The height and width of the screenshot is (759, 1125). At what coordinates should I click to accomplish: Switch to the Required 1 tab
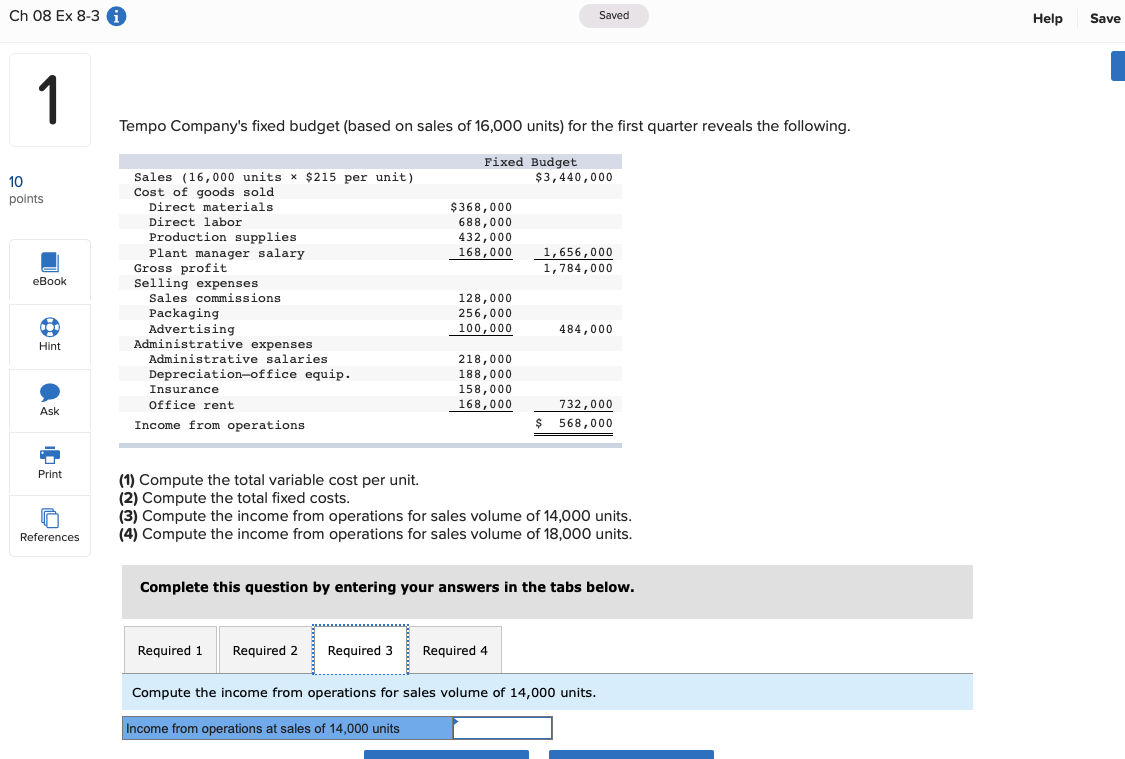pyautogui.click(x=170, y=650)
